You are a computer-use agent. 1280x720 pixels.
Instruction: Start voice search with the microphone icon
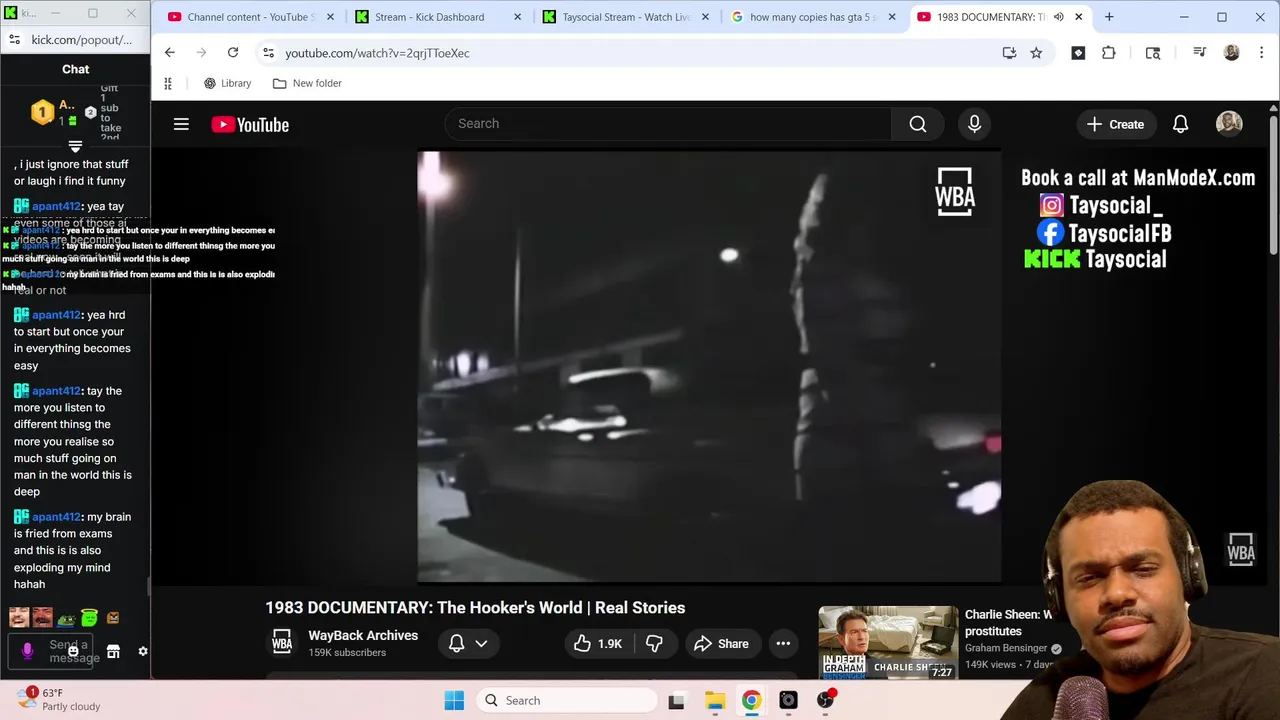[974, 124]
